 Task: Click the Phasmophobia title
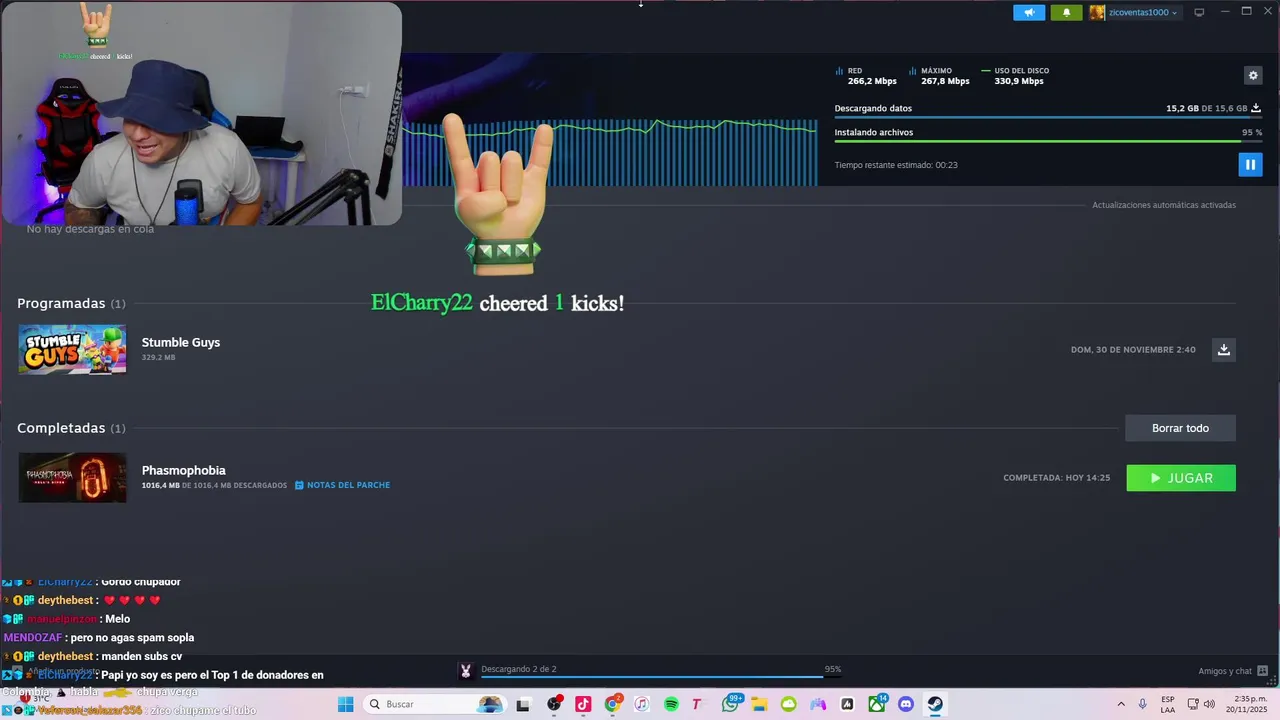click(183, 470)
